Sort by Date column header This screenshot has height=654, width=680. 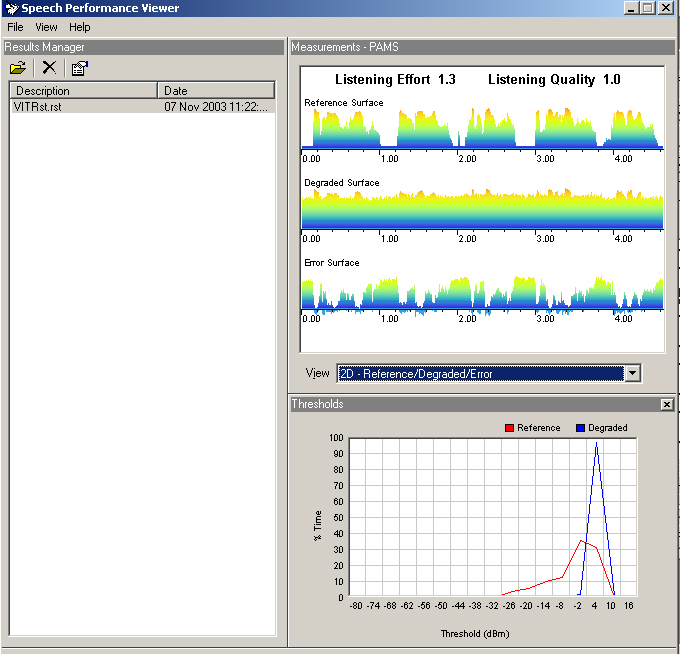tap(216, 91)
